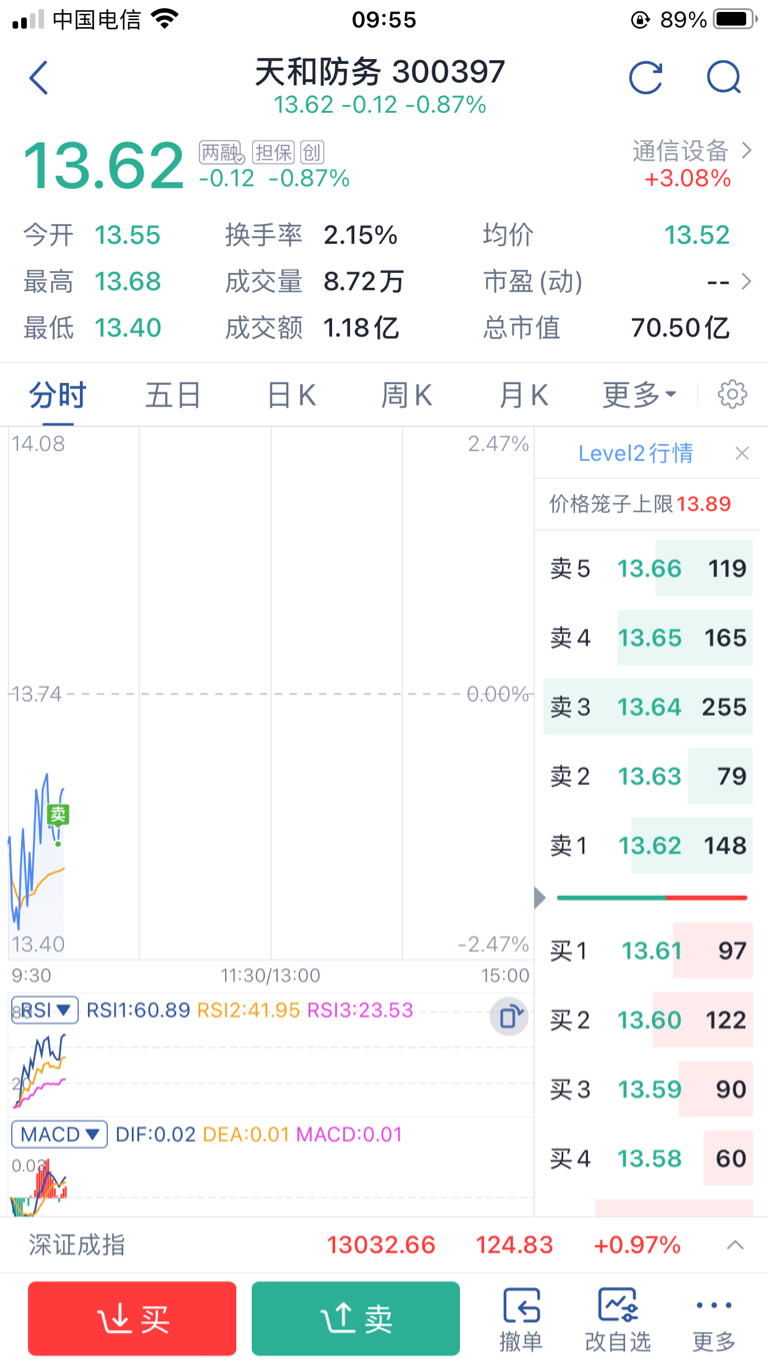768x1366 pixels.
Task: Switch to 日K tab
Action: [x=291, y=395]
